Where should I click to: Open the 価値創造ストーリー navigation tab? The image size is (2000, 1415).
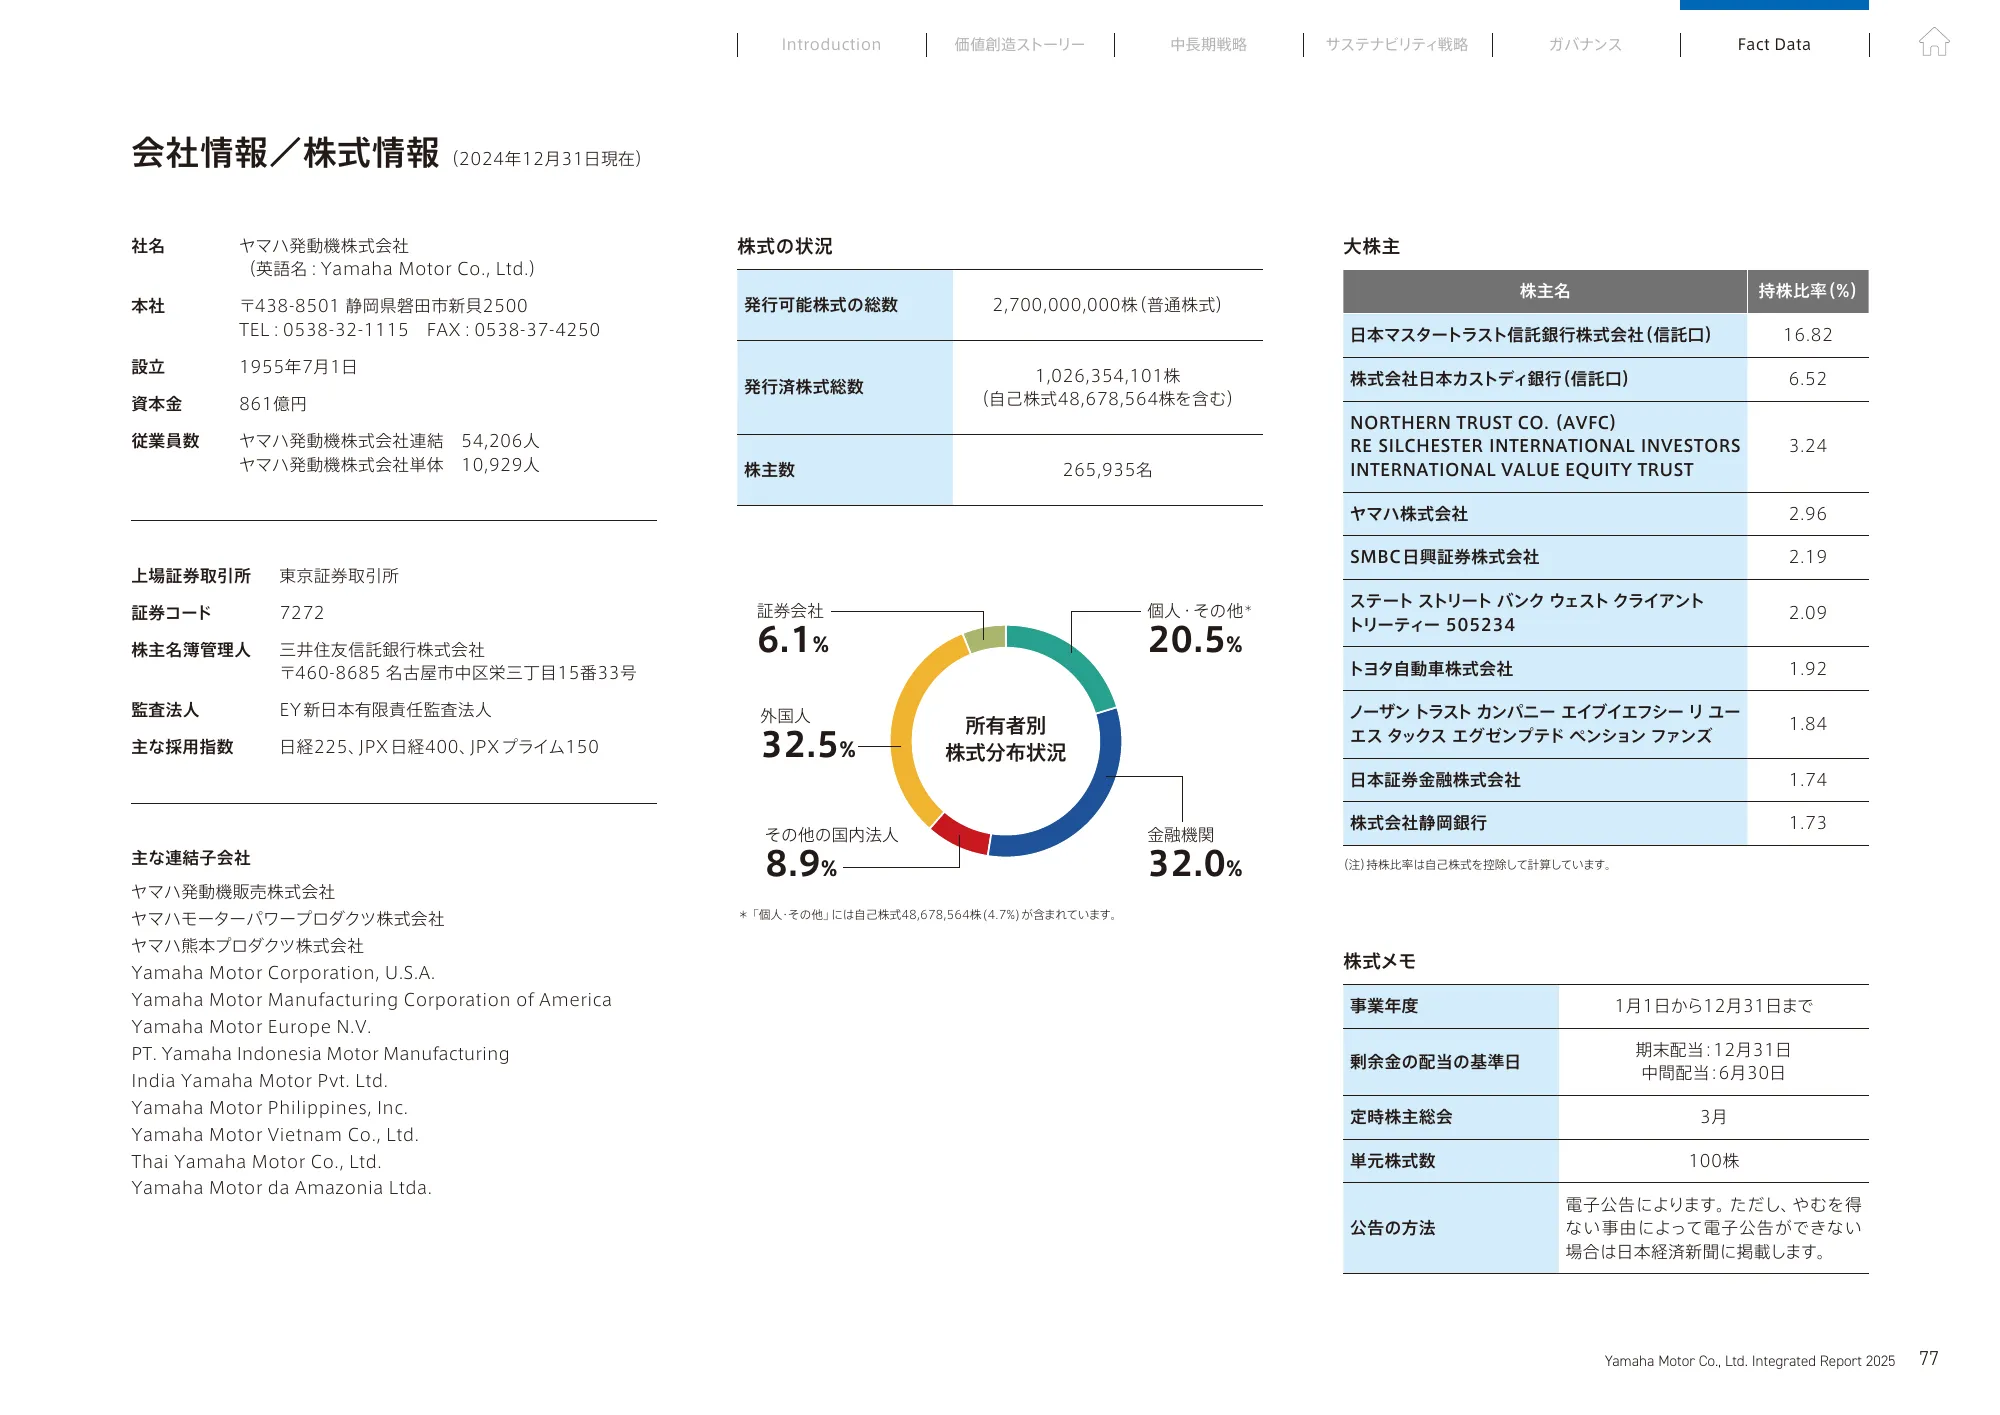pyautogui.click(x=1018, y=44)
